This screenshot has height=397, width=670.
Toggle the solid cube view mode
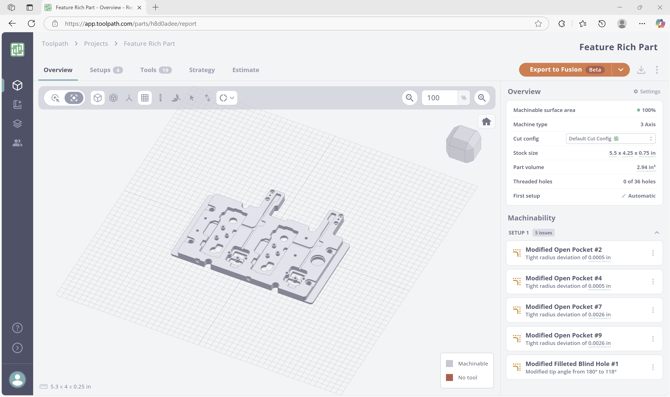click(98, 98)
